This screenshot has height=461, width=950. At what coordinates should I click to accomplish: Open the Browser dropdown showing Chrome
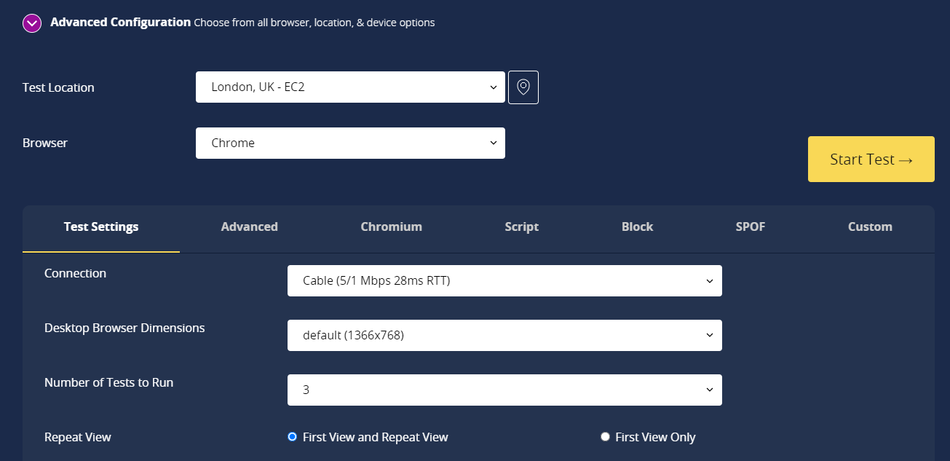click(x=350, y=143)
